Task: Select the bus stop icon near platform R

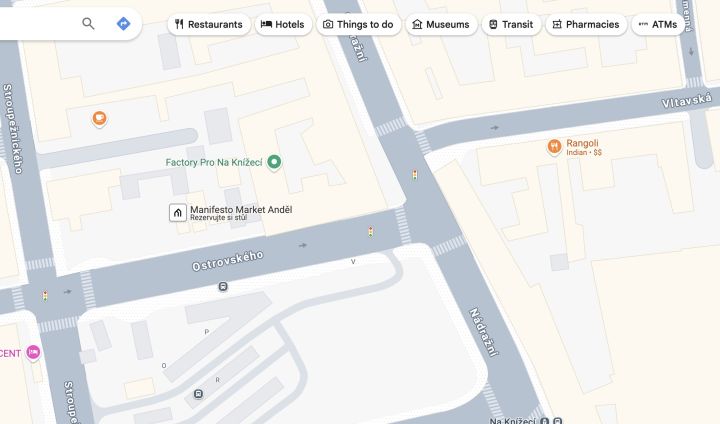Action: tap(198, 394)
